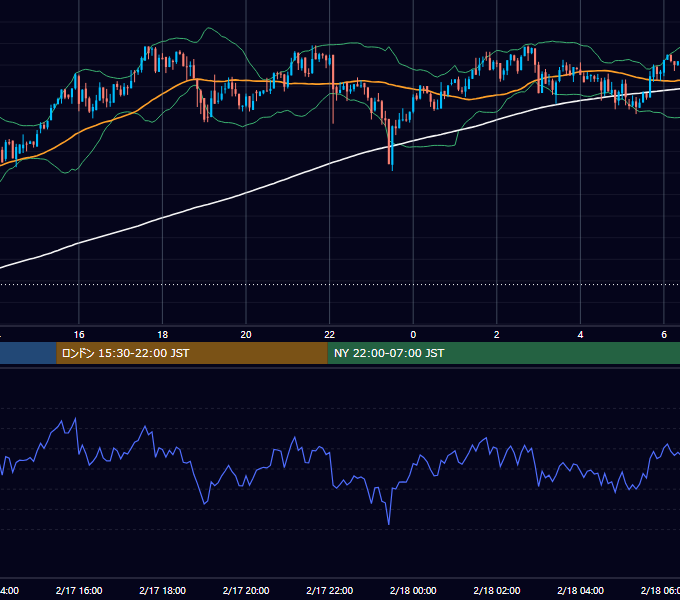This screenshot has height=600, width=680.
Task: Click the 16 hour axis label
Action: pyautogui.click(x=79, y=335)
